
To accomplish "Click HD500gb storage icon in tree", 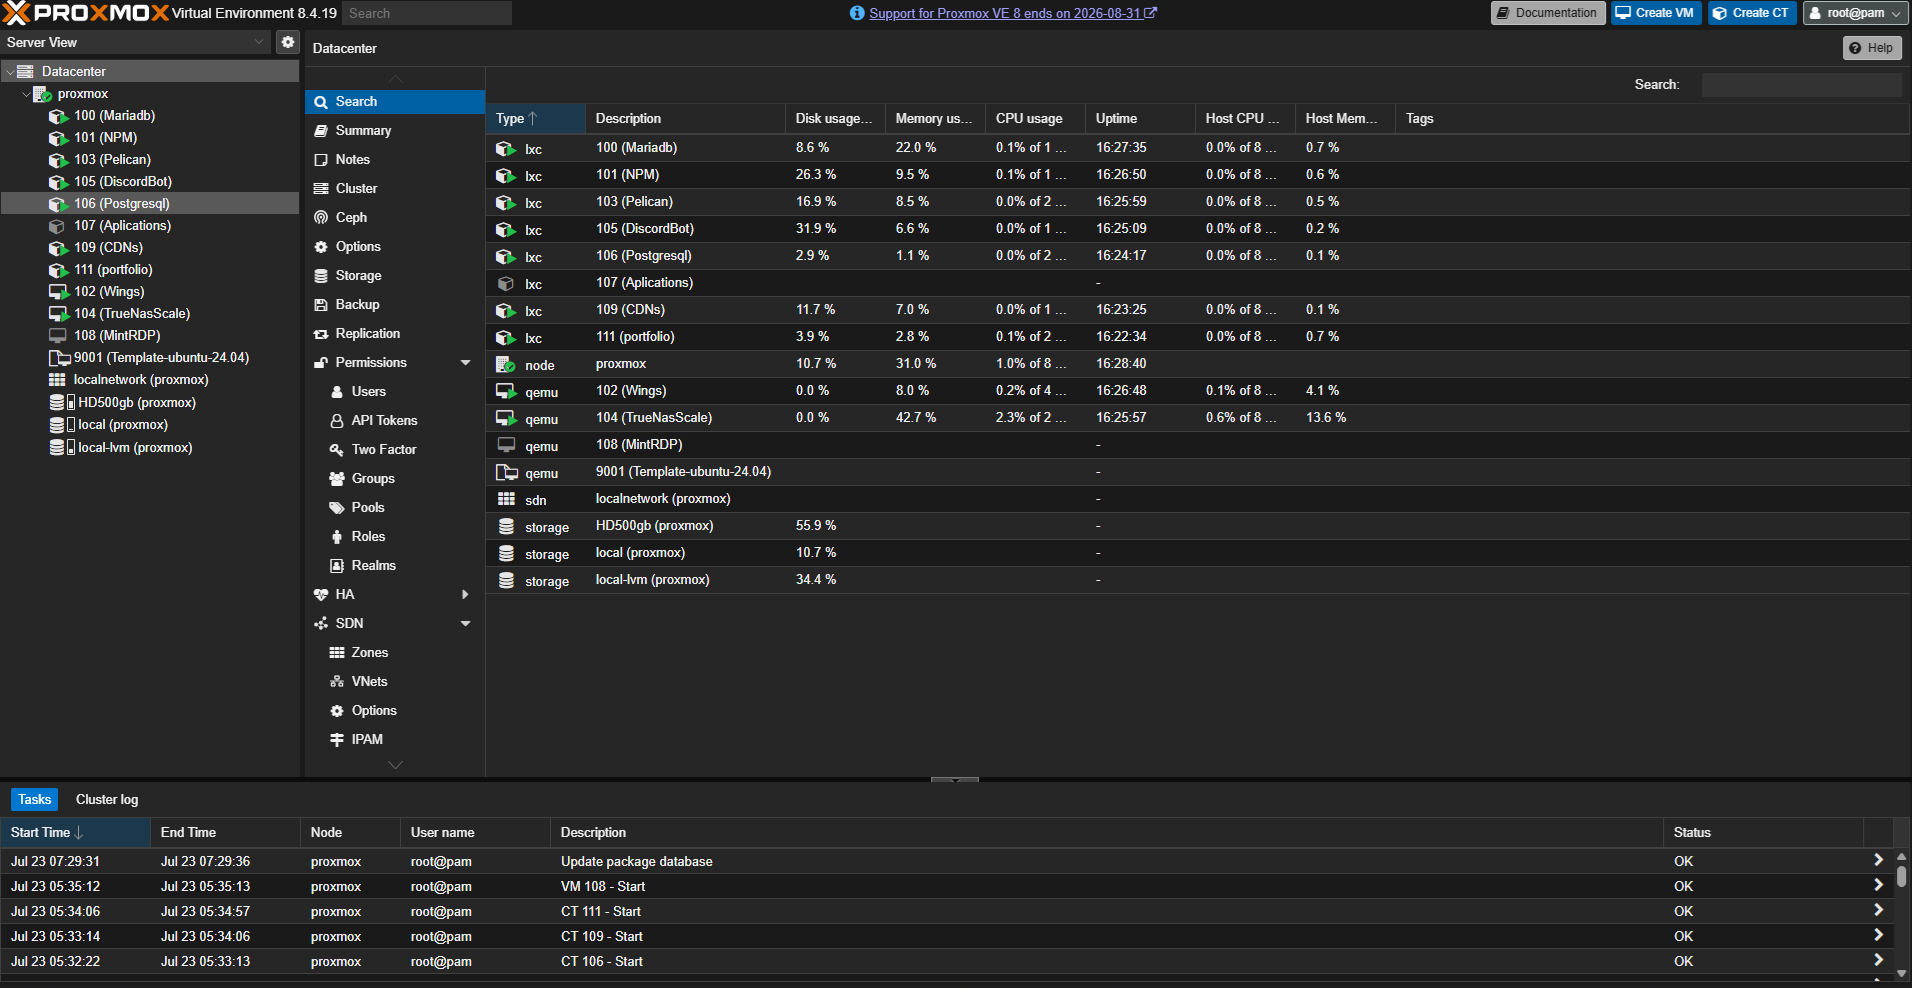I will pyautogui.click(x=57, y=402).
